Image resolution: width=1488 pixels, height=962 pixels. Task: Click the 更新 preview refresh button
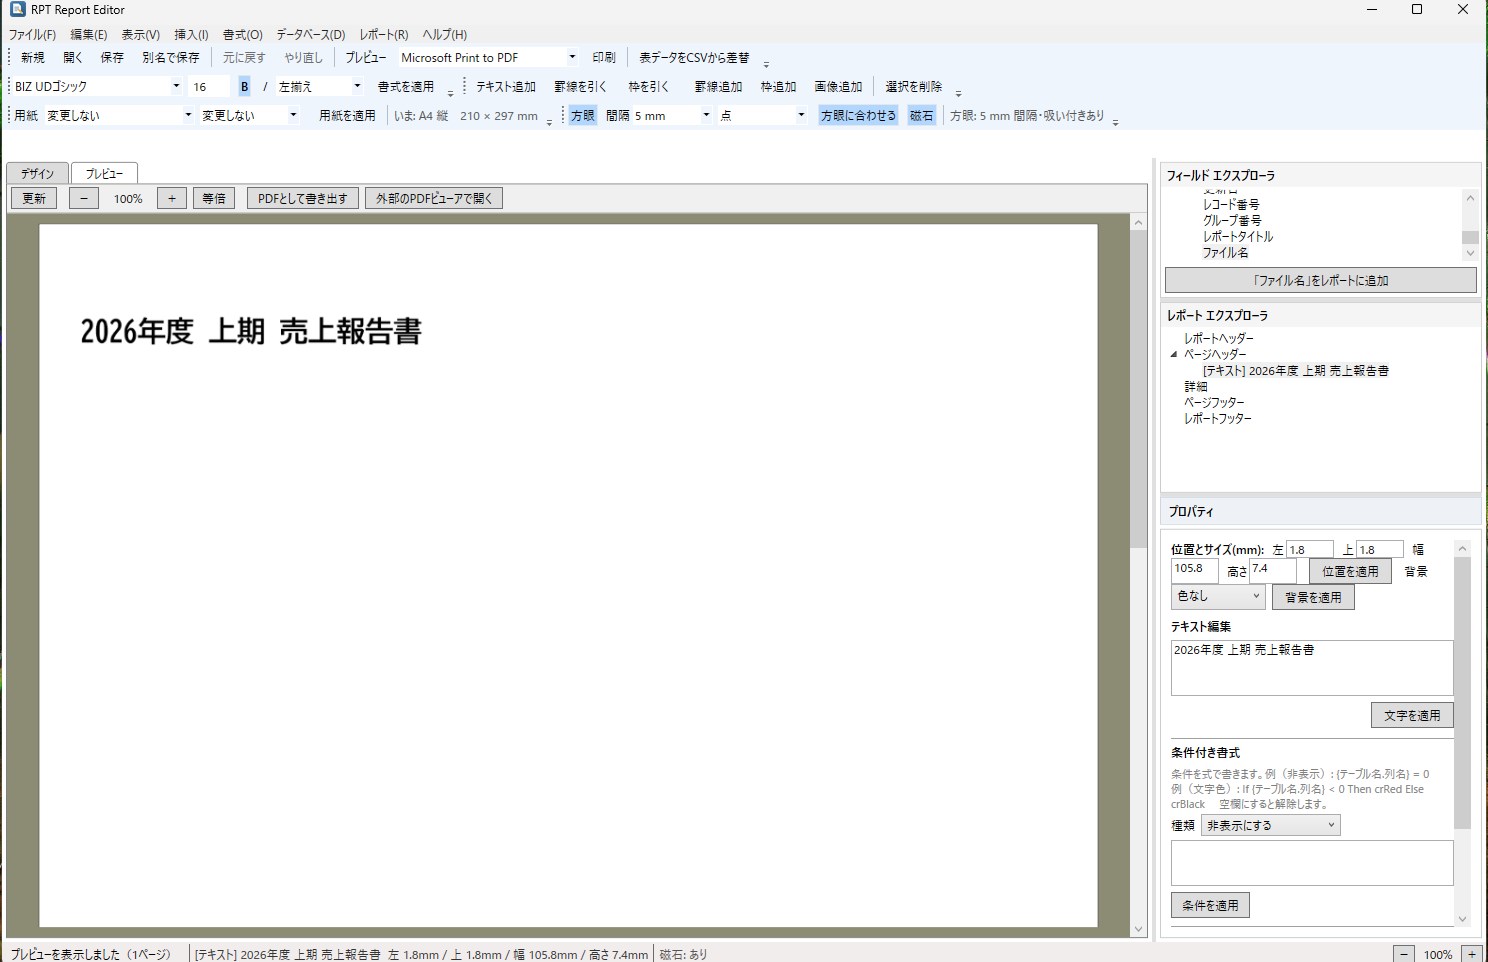pyautogui.click(x=34, y=198)
